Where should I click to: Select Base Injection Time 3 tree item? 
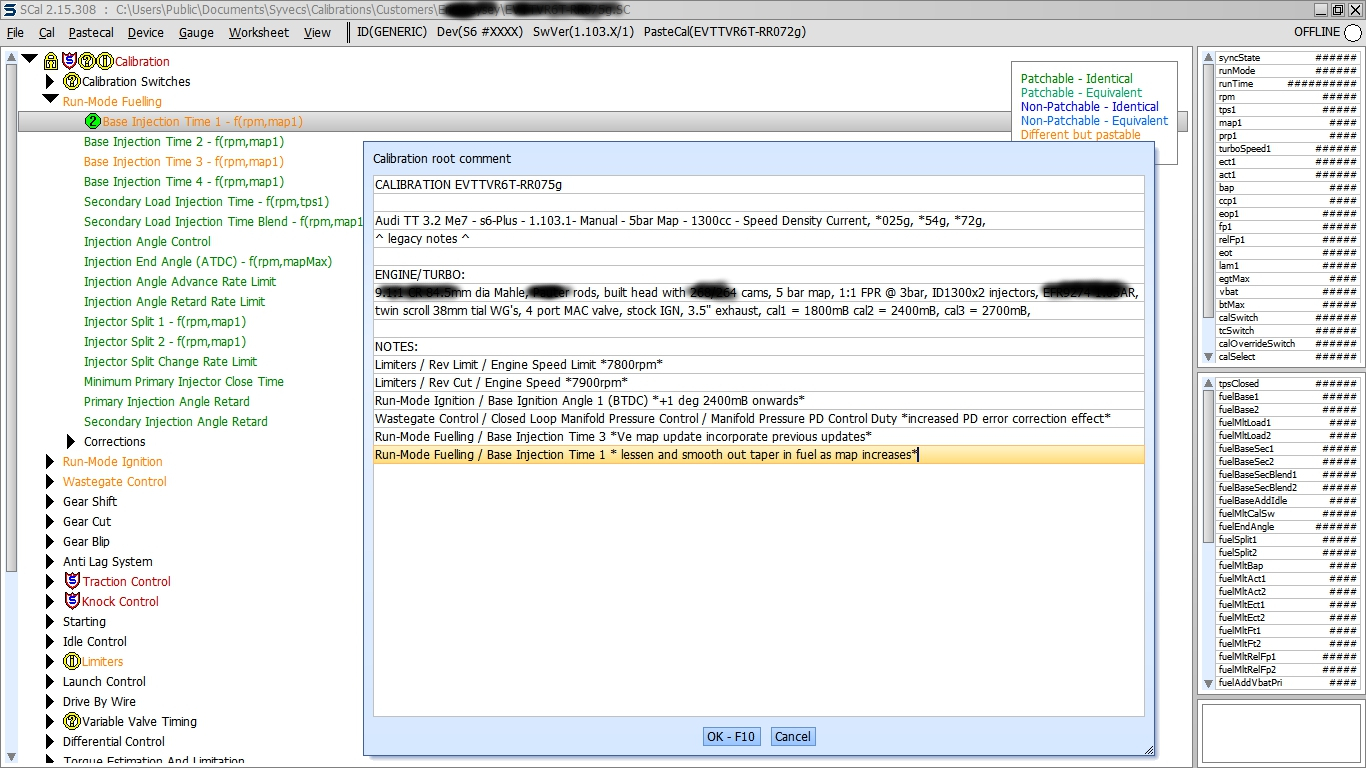(x=183, y=161)
